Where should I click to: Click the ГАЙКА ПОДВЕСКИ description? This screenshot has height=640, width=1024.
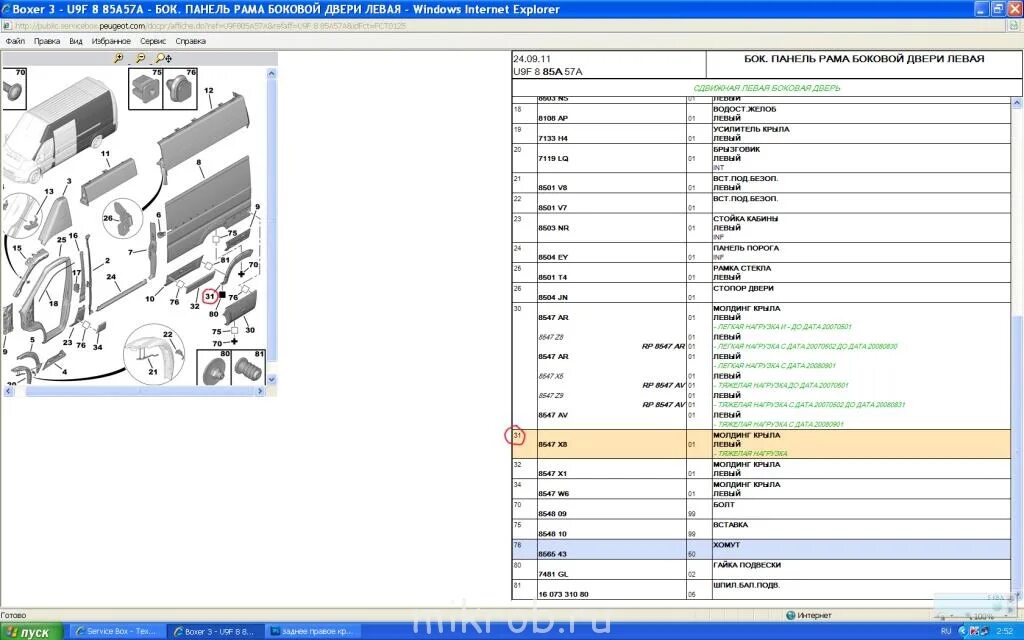click(746, 565)
